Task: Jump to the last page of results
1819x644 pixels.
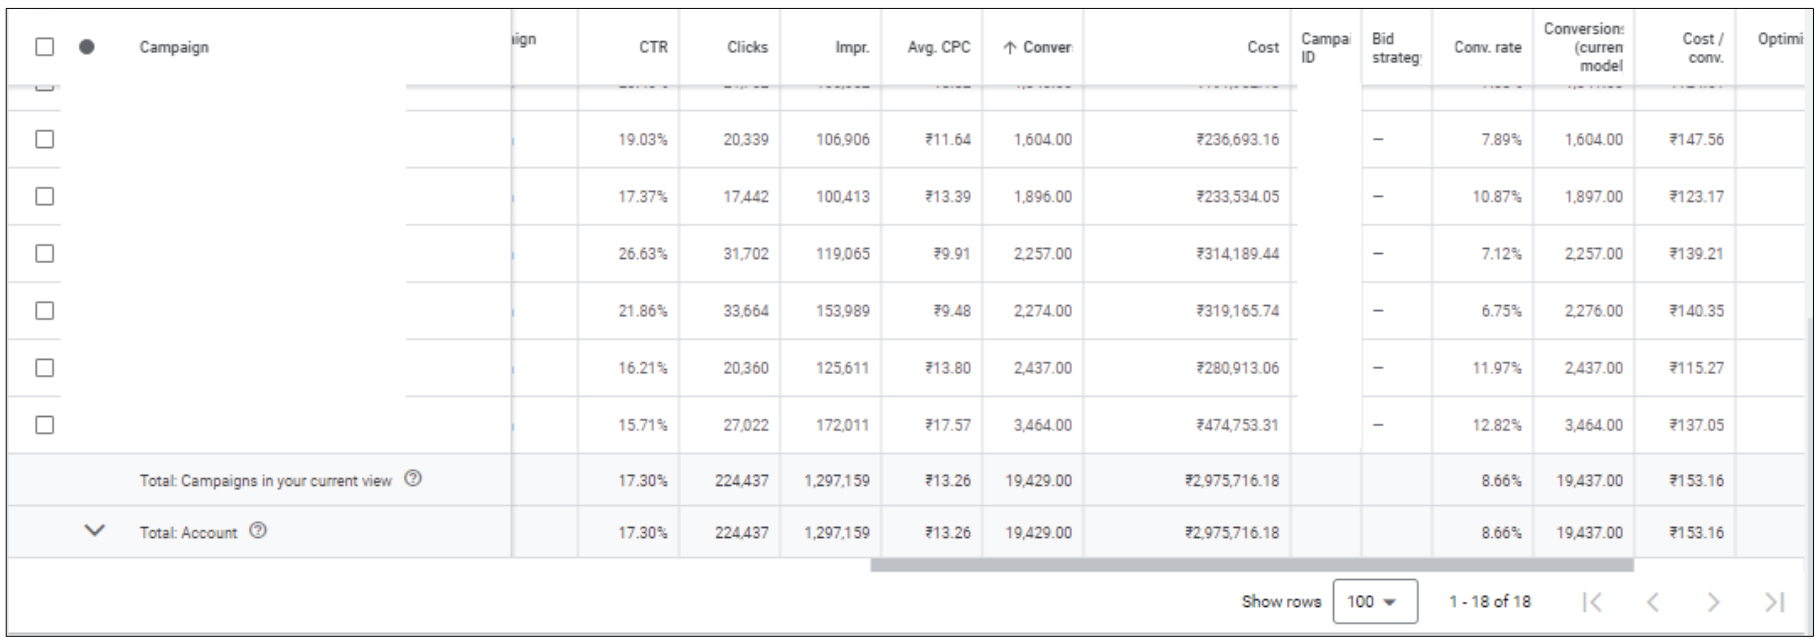Action: (1774, 602)
